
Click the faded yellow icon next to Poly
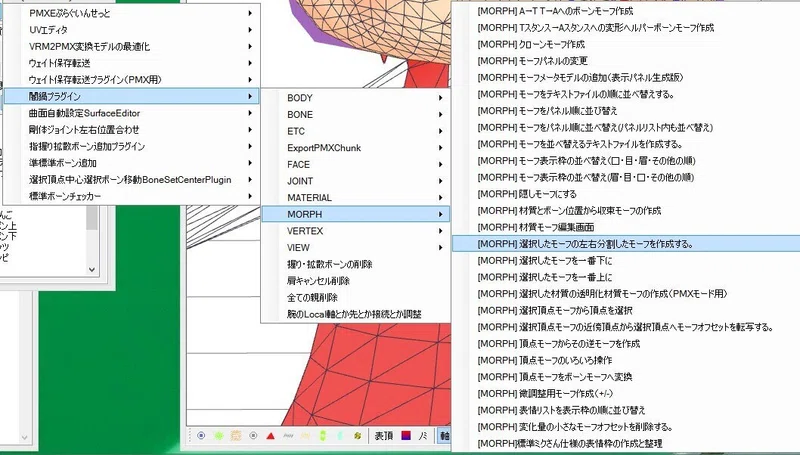[306, 436]
